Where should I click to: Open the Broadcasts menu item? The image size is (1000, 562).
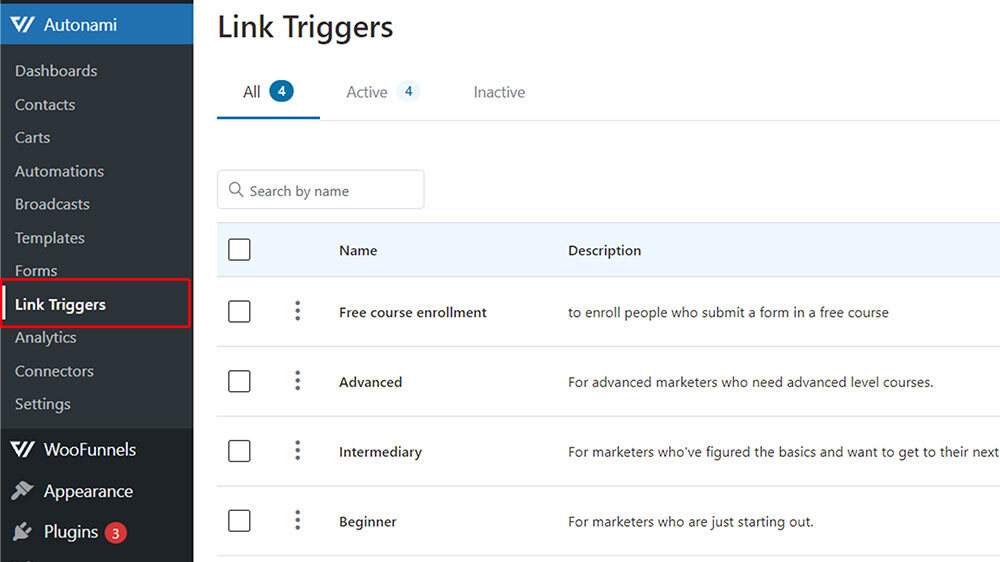point(52,204)
